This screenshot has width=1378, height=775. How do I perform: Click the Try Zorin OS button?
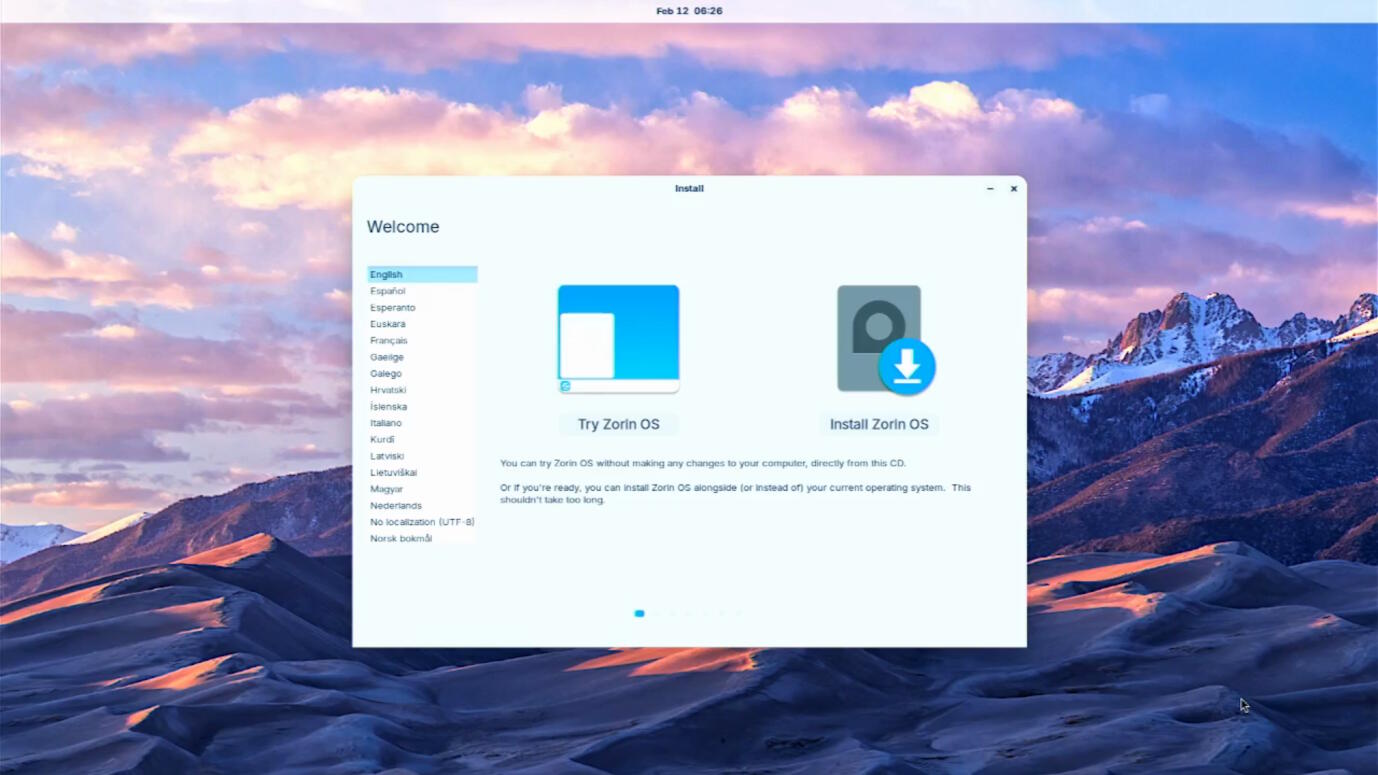[x=618, y=424]
